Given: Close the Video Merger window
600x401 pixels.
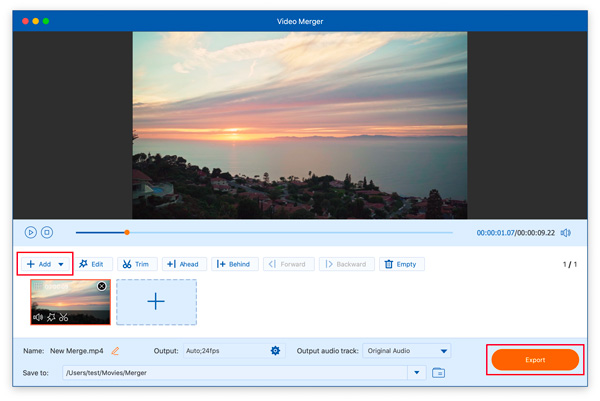Looking at the screenshot, I should pyautogui.click(x=25, y=21).
